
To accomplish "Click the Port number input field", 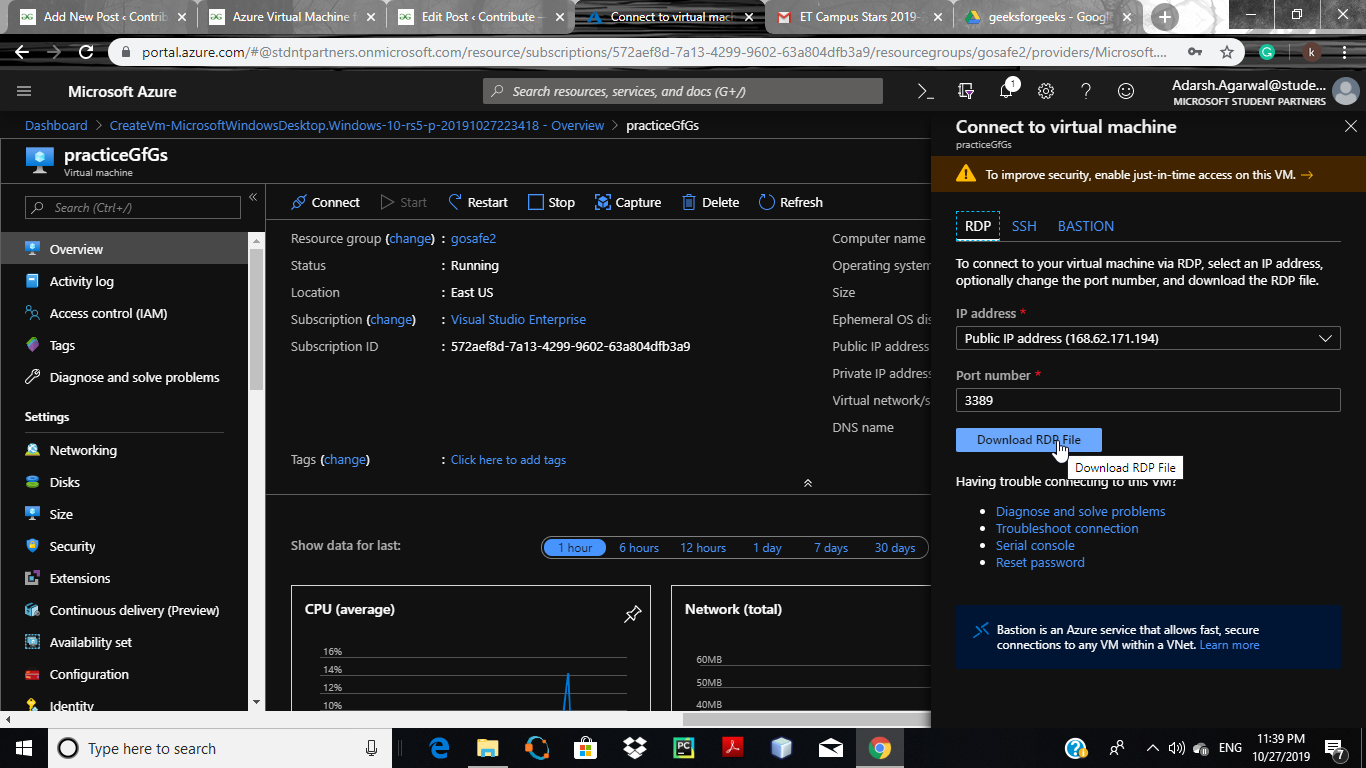I will 1147,400.
